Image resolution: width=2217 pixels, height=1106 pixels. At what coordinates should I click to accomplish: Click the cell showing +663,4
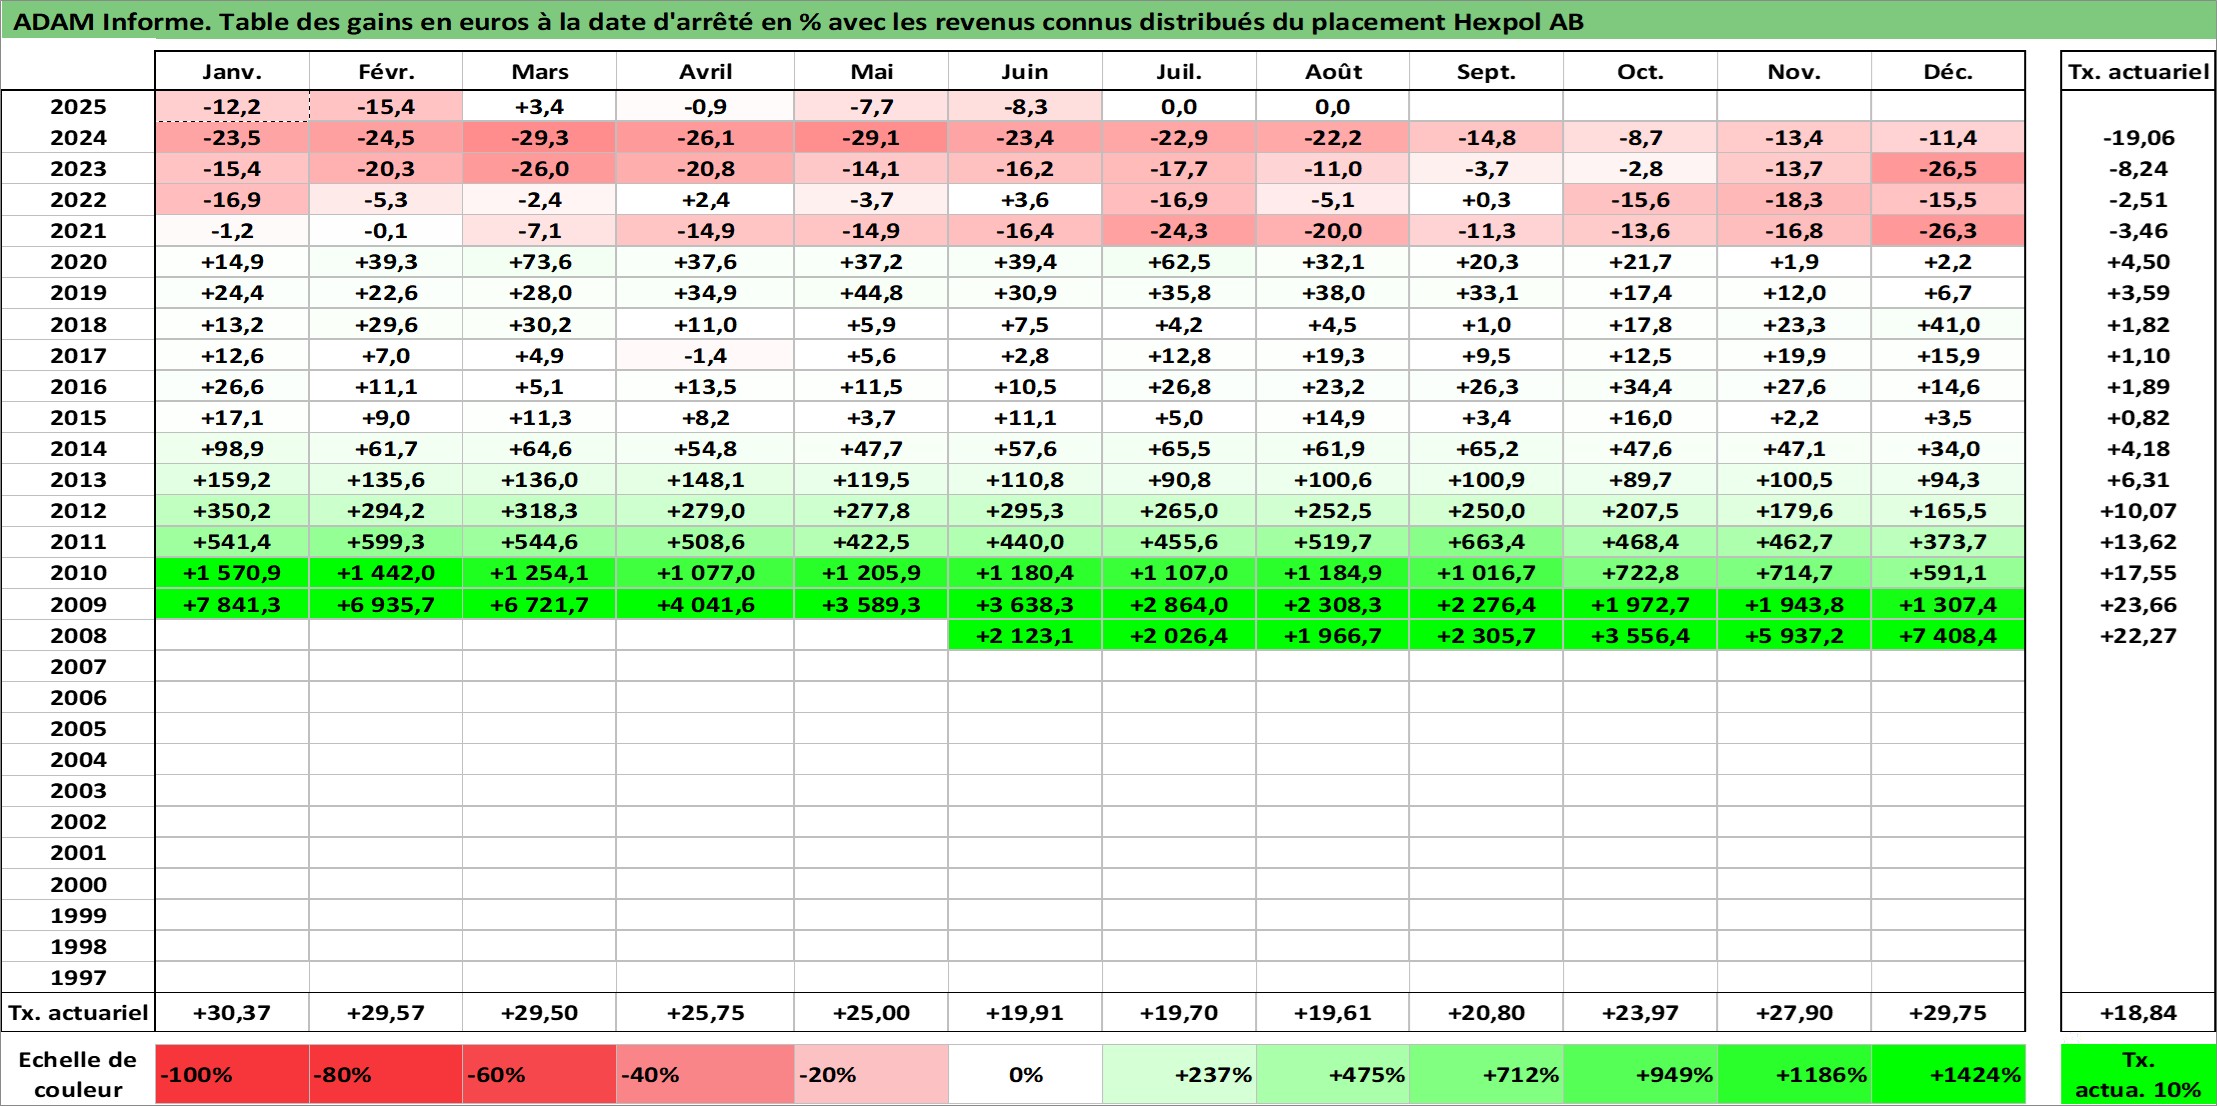pyautogui.click(x=1486, y=542)
